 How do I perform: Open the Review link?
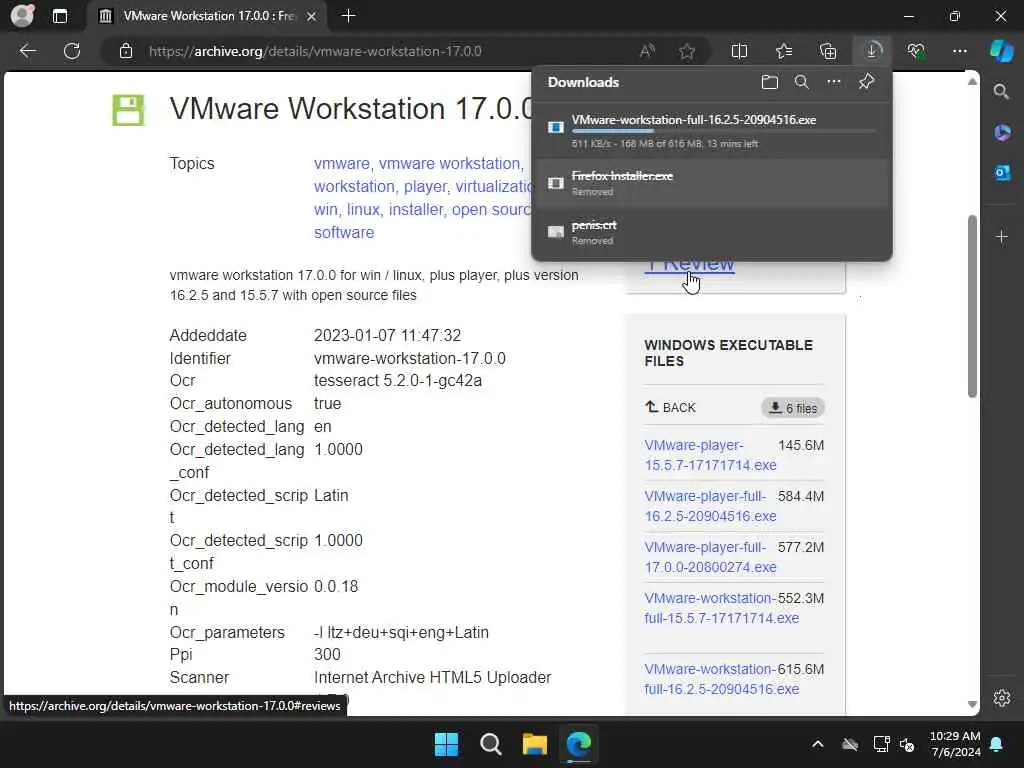point(690,264)
